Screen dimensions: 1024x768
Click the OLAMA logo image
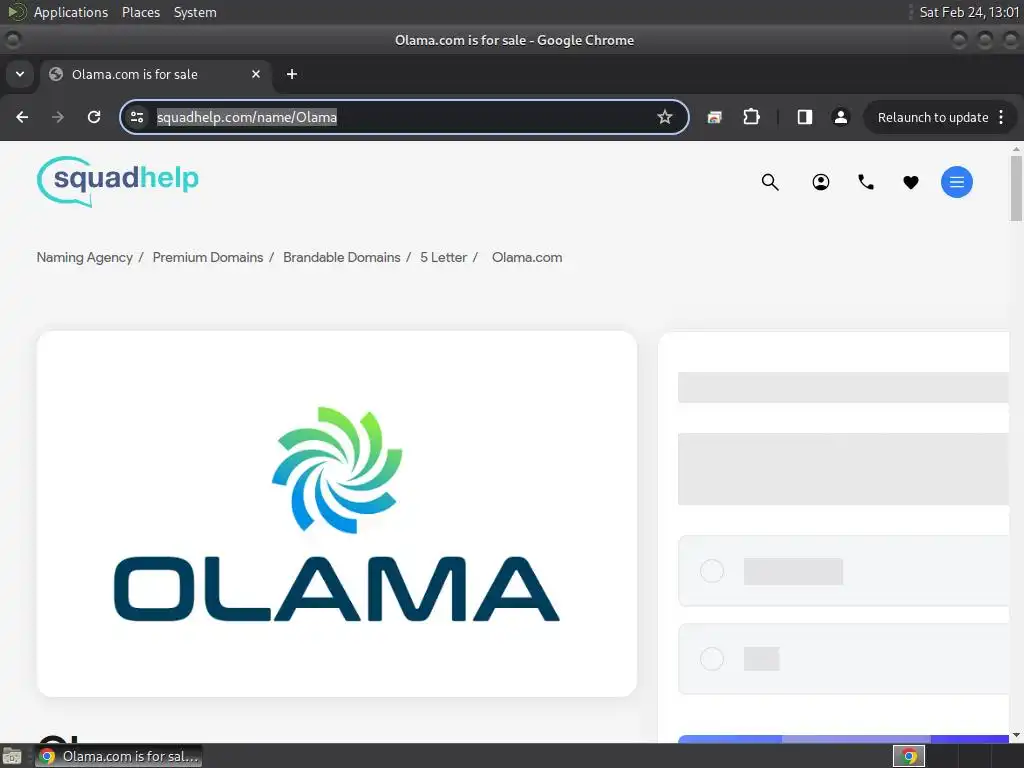337,513
